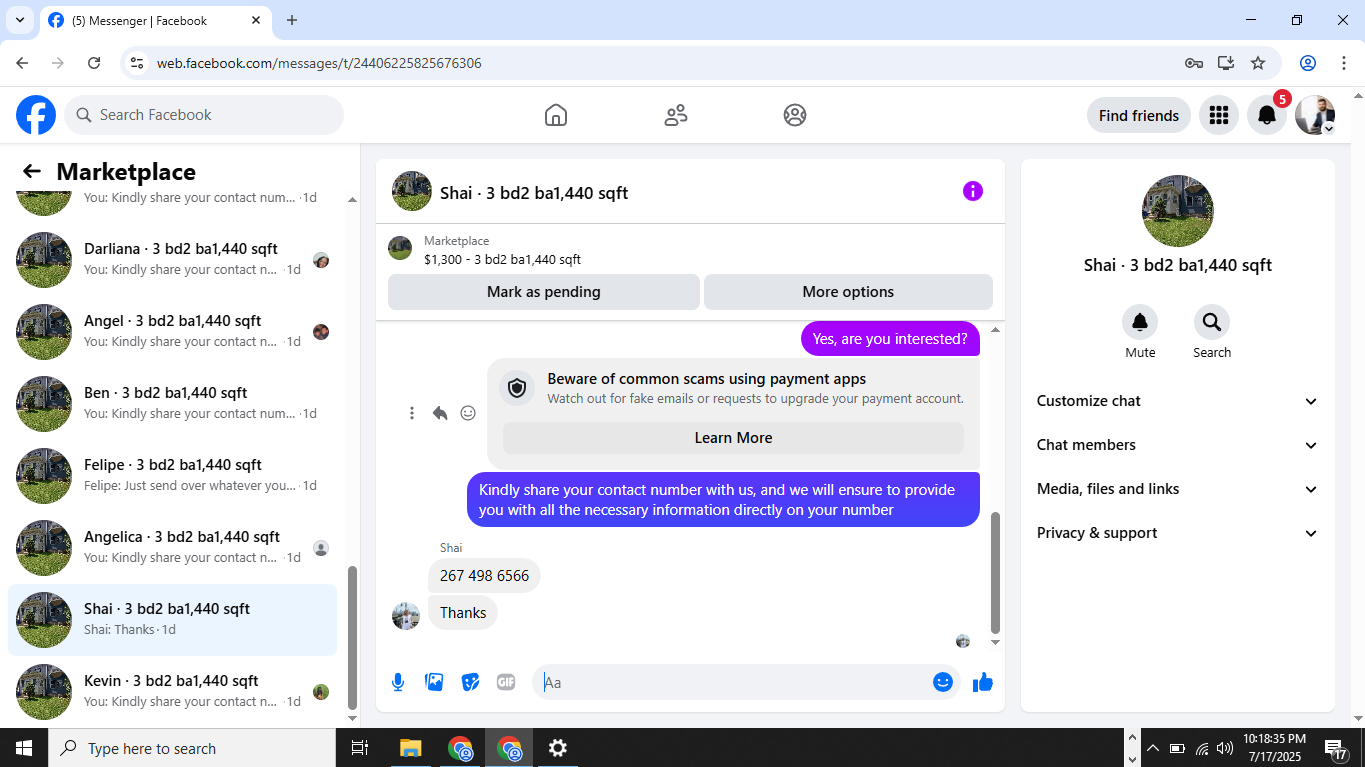Mute the Shai conversation

(x=1140, y=322)
